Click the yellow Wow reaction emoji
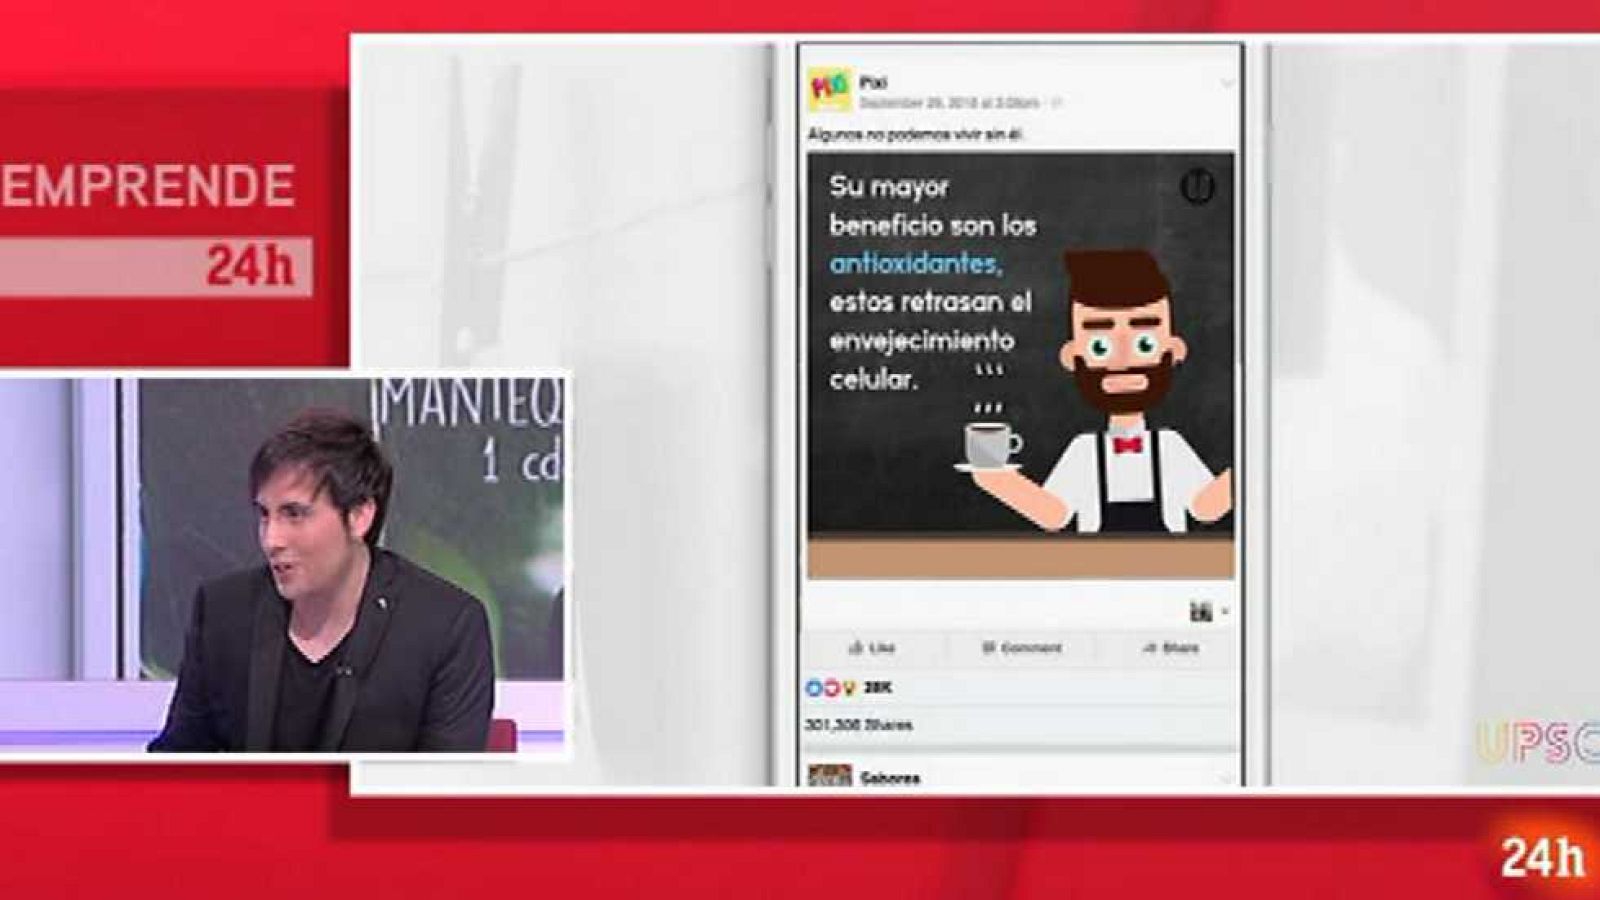The width and height of the screenshot is (1600, 900). click(849, 689)
